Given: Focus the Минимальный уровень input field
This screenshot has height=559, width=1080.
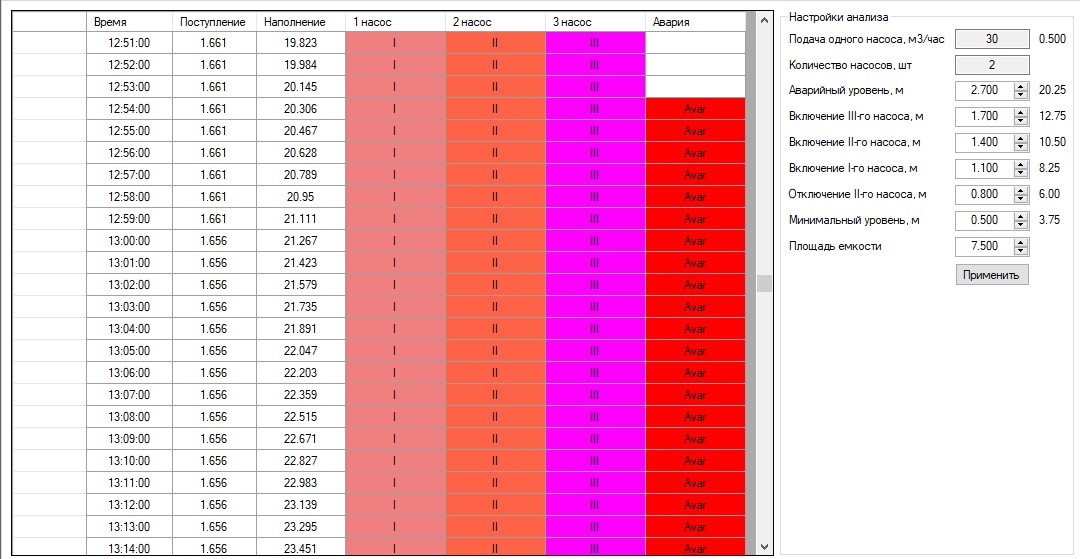Looking at the screenshot, I should (x=984, y=221).
